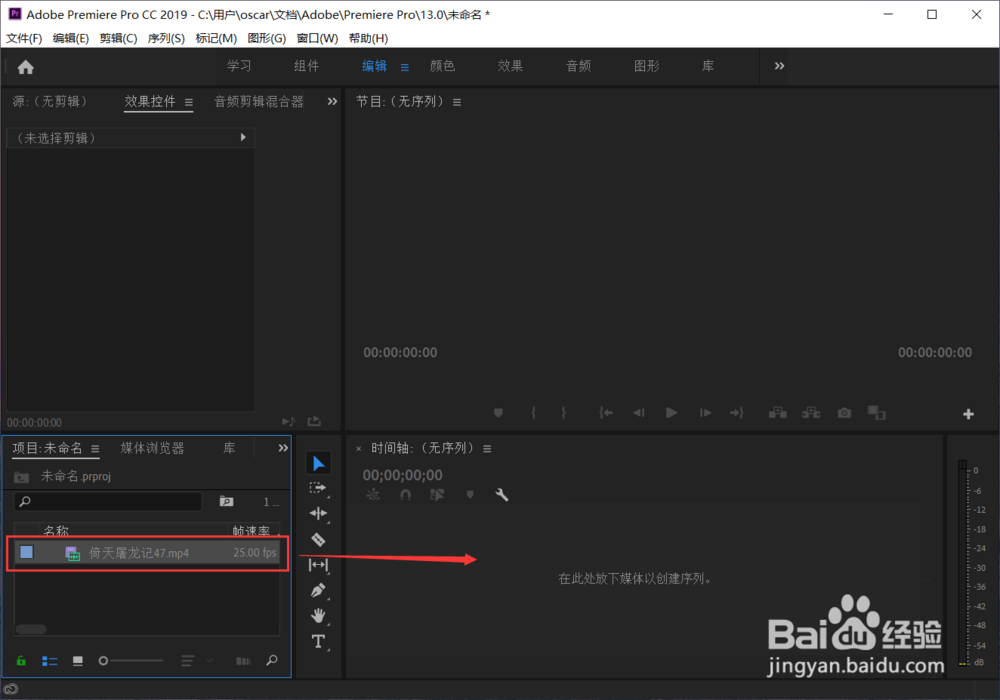This screenshot has width=1000, height=700.
Task: Switch project panel to Icon View
Action: (x=78, y=661)
